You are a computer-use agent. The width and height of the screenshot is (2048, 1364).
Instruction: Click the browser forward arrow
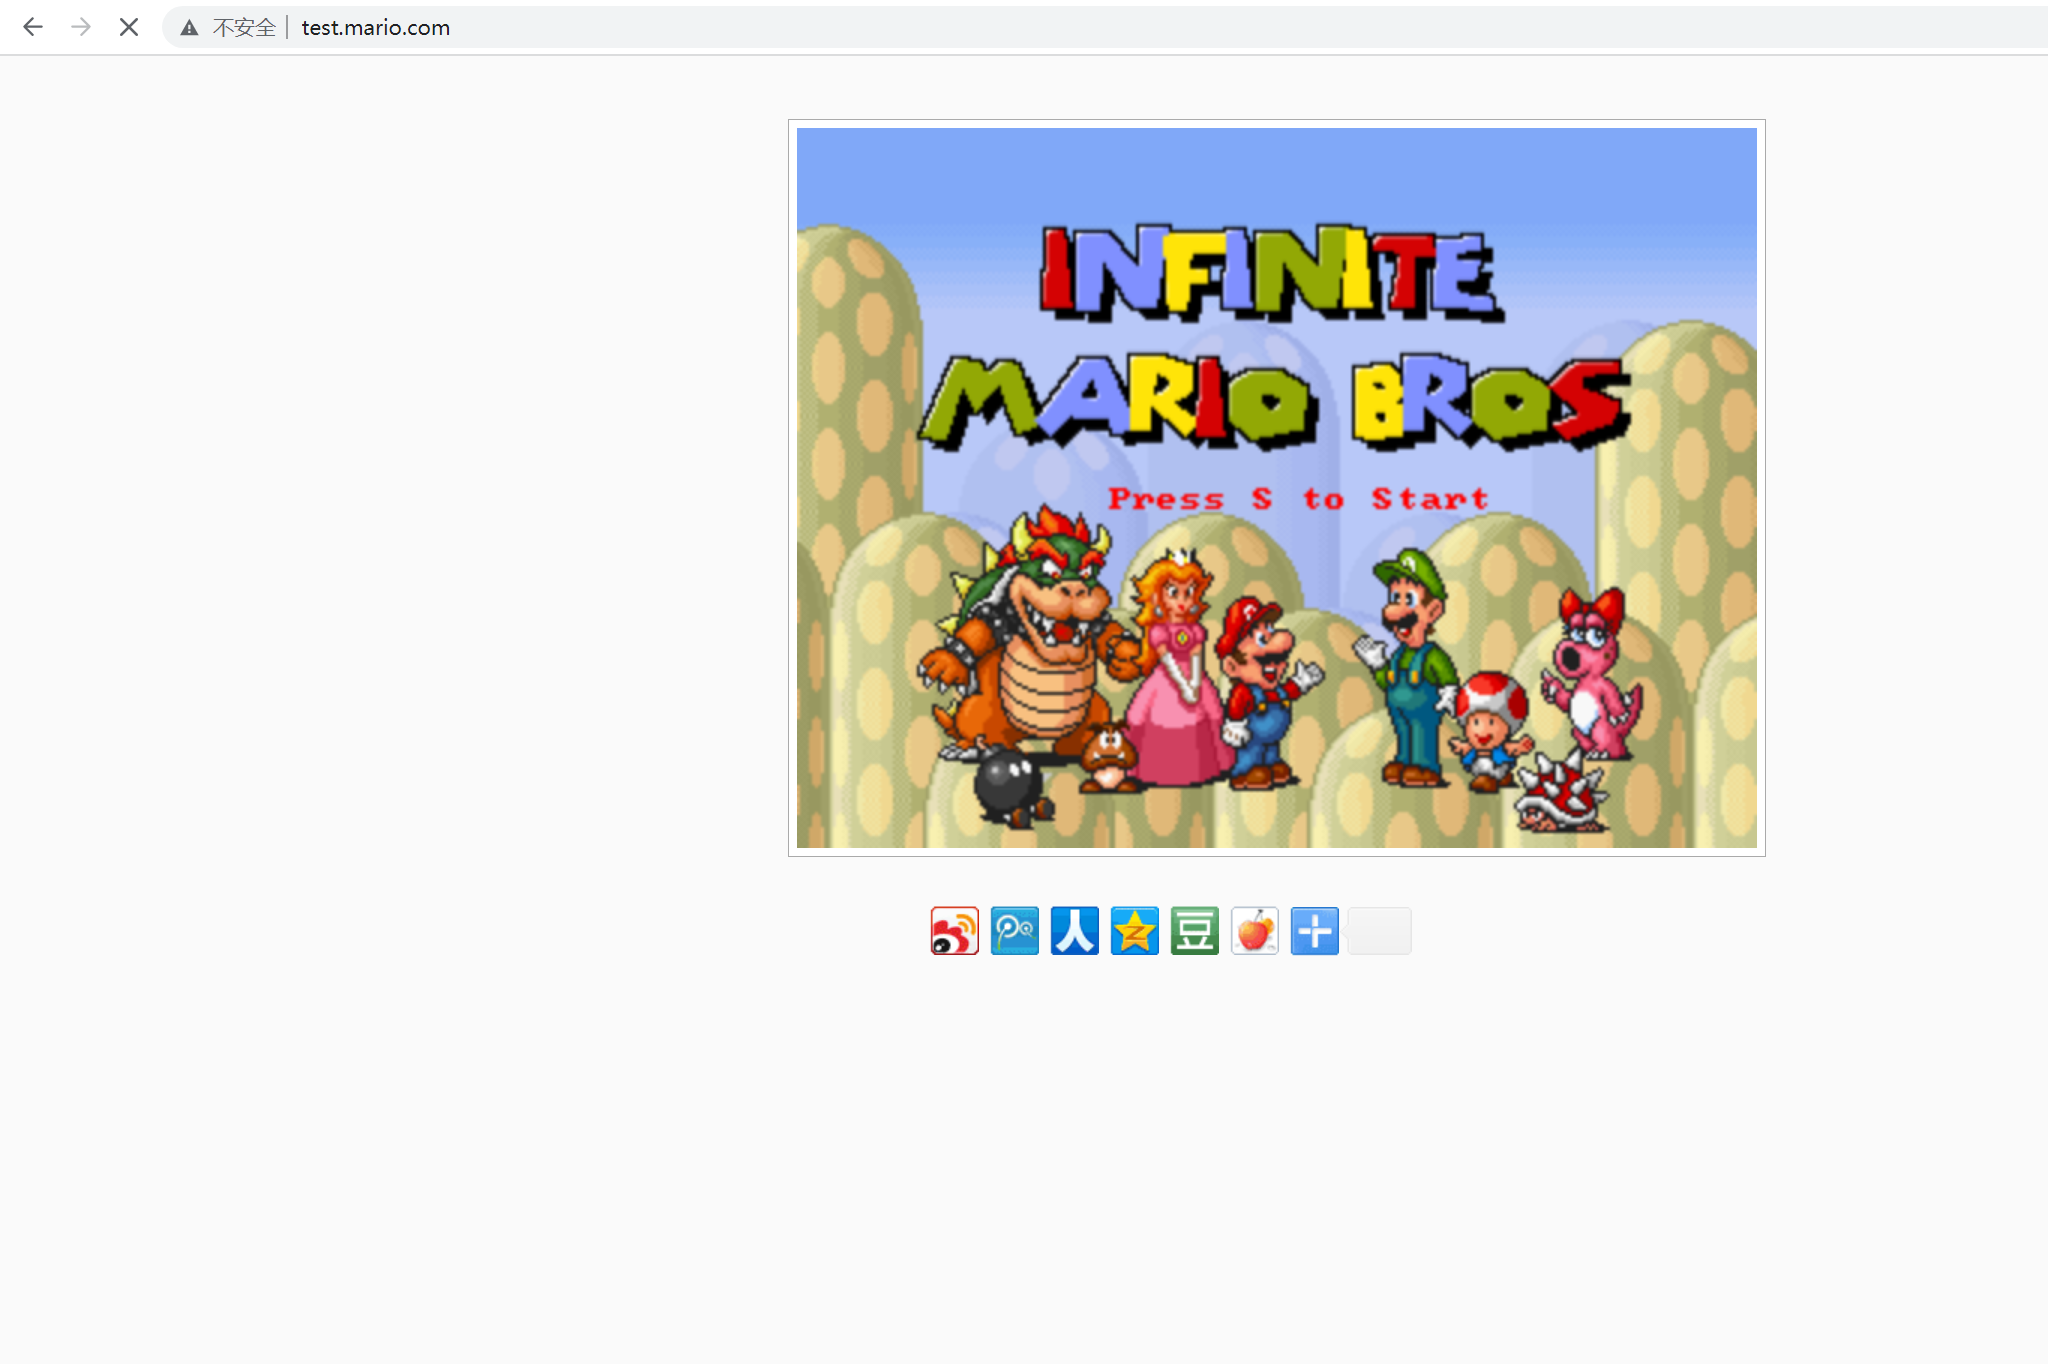click(x=81, y=27)
